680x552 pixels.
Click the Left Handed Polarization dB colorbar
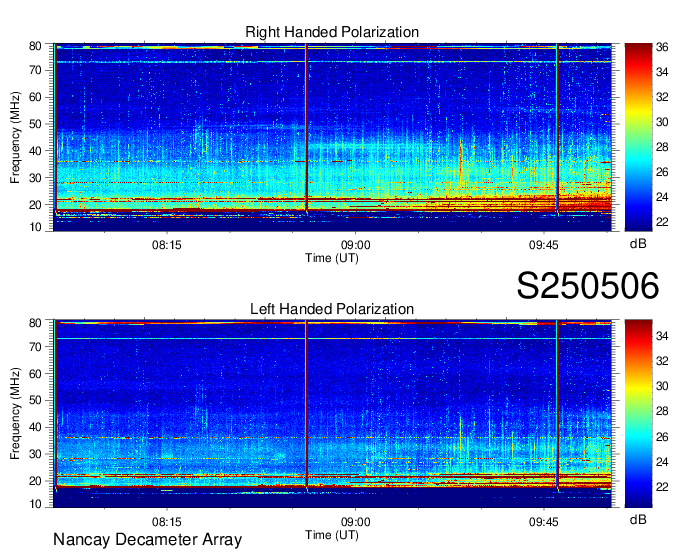[638, 414]
